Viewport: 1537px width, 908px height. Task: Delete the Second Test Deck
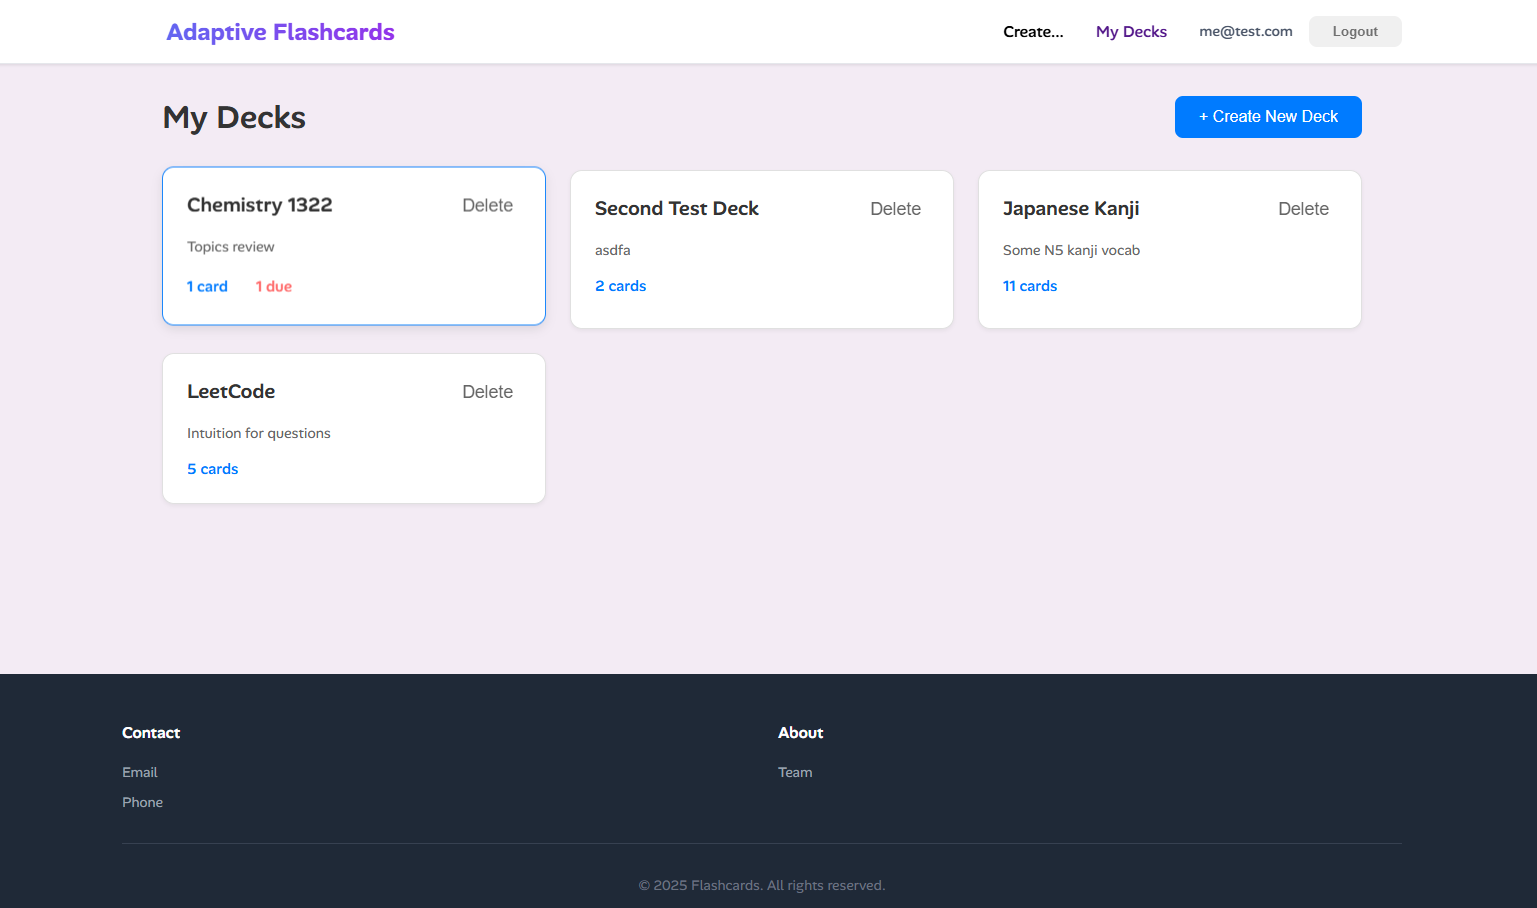pyautogui.click(x=895, y=209)
